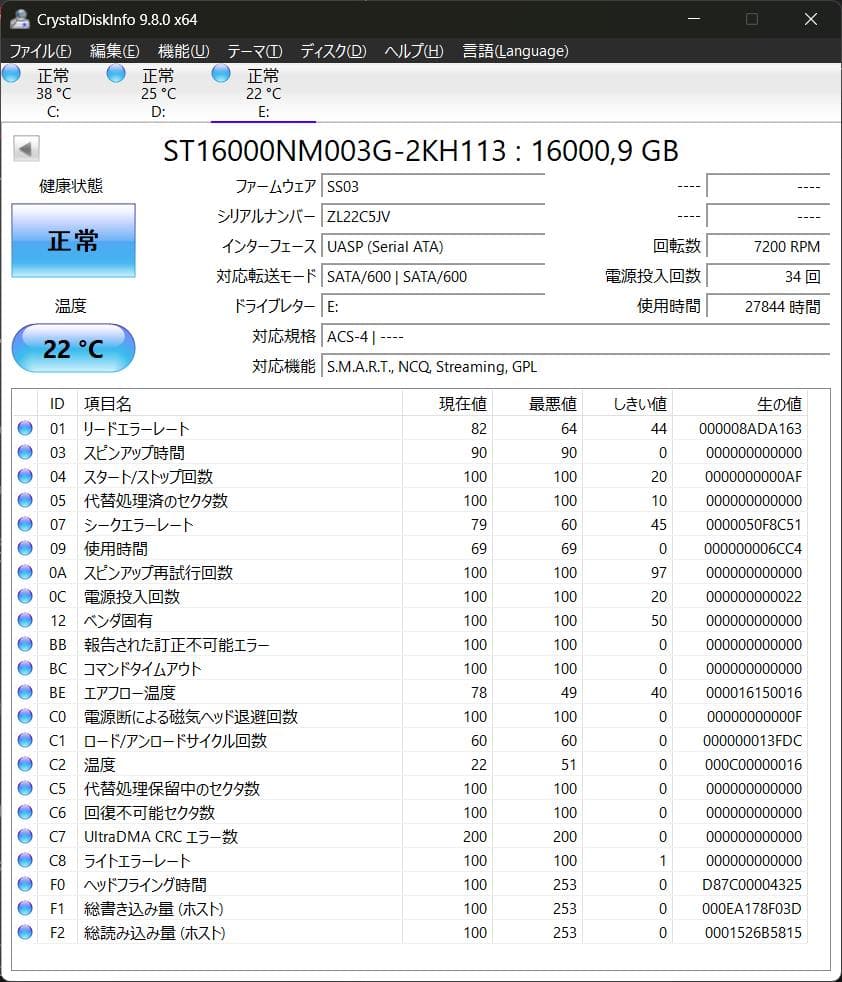The height and width of the screenshot is (982, 842).
Task: Click the previous disk arrow button
Action: 26,149
